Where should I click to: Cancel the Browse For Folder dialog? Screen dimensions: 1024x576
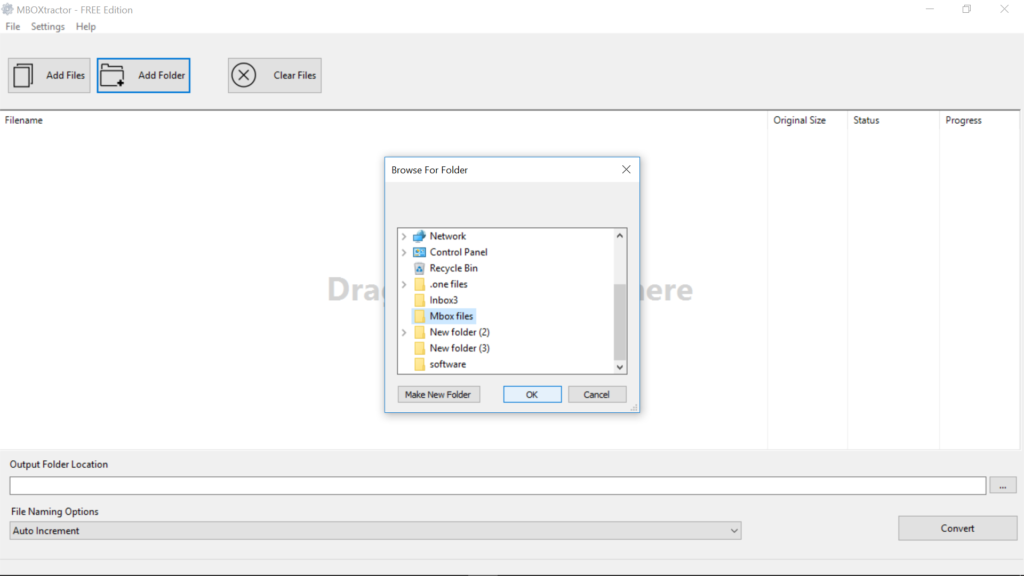pyautogui.click(x=596, y=394)
